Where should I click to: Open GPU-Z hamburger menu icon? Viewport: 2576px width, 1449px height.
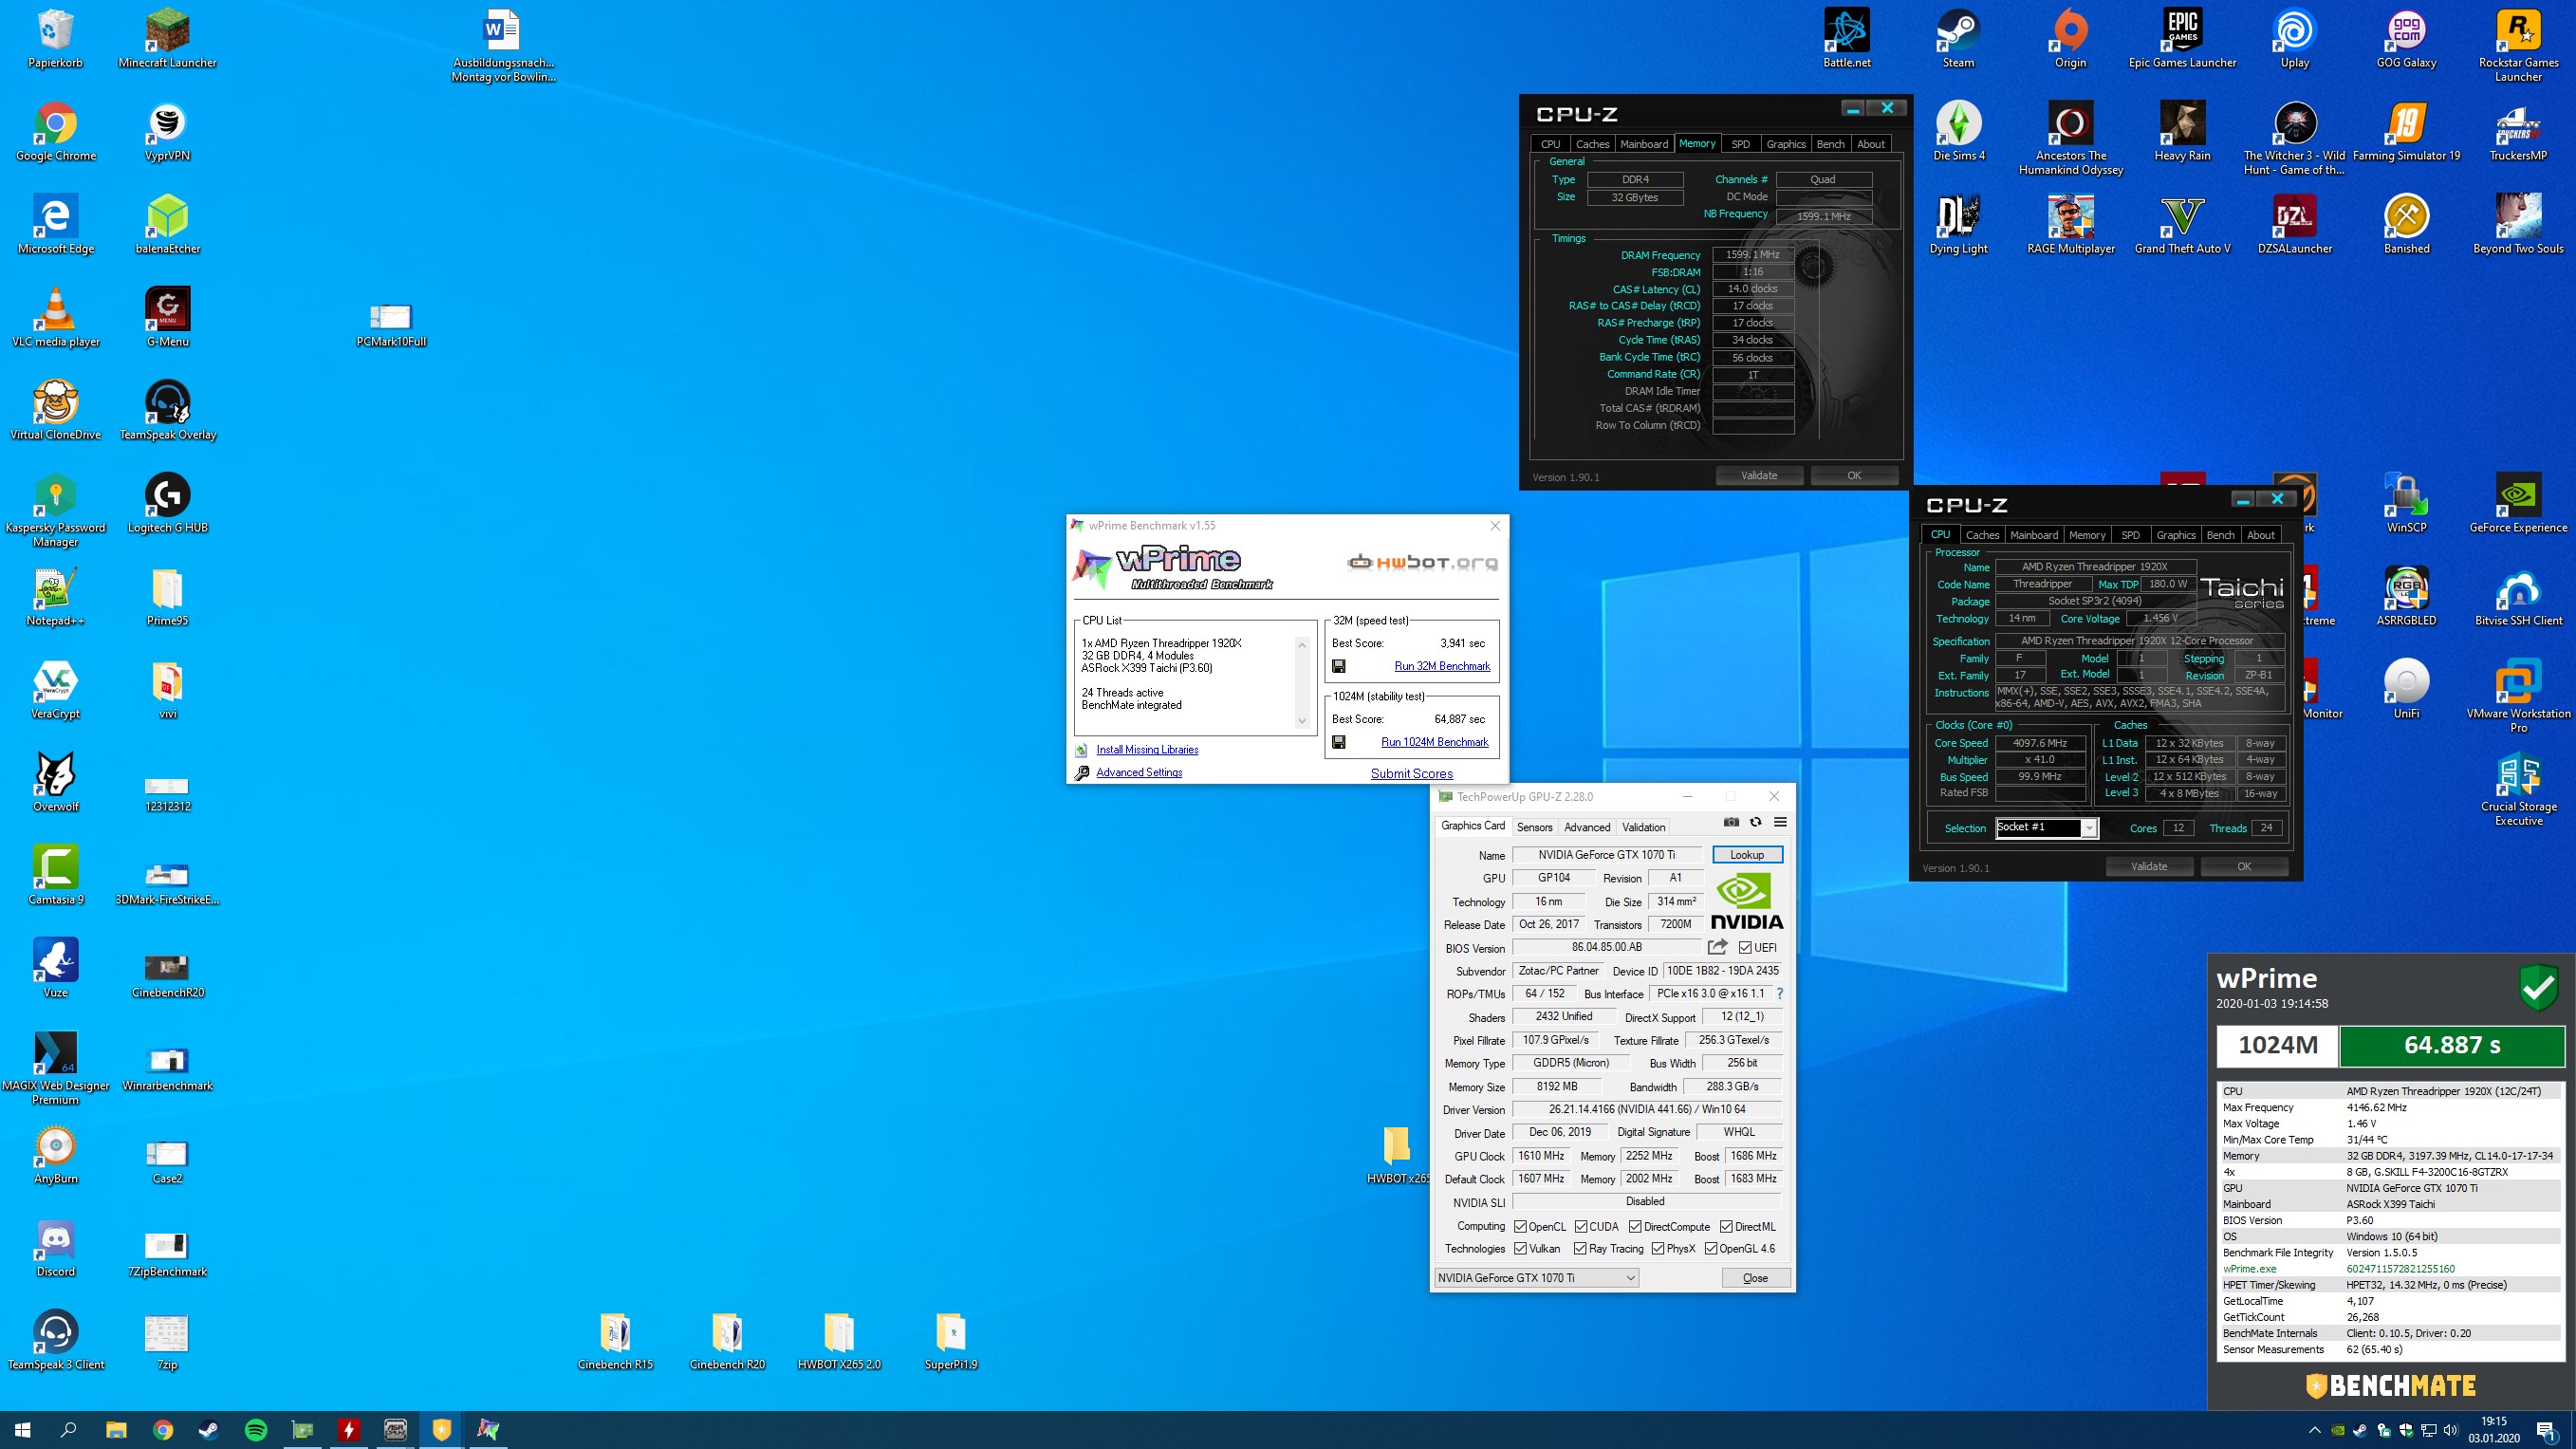(1780, 823)
